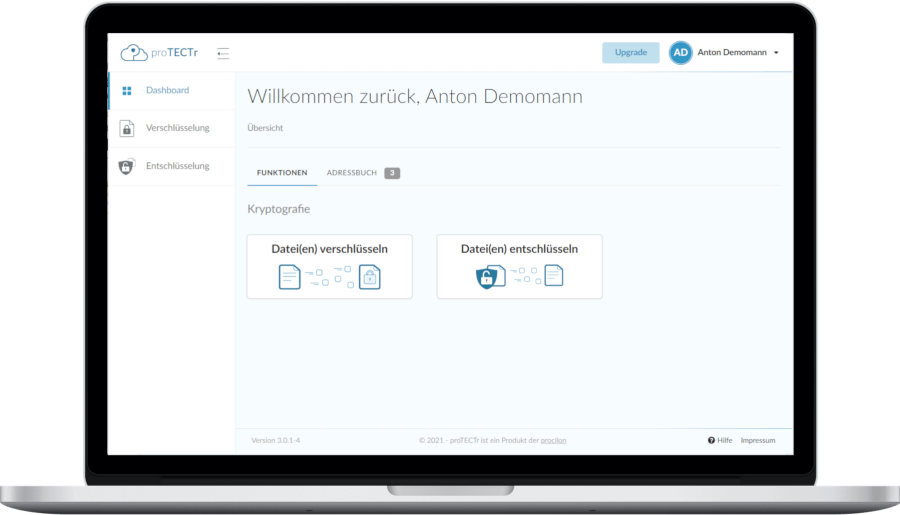The width and height of the screenshot is (900, 515).
Task: Click the Dashboard grid icon in sidebar
Action: click(127, 91)
